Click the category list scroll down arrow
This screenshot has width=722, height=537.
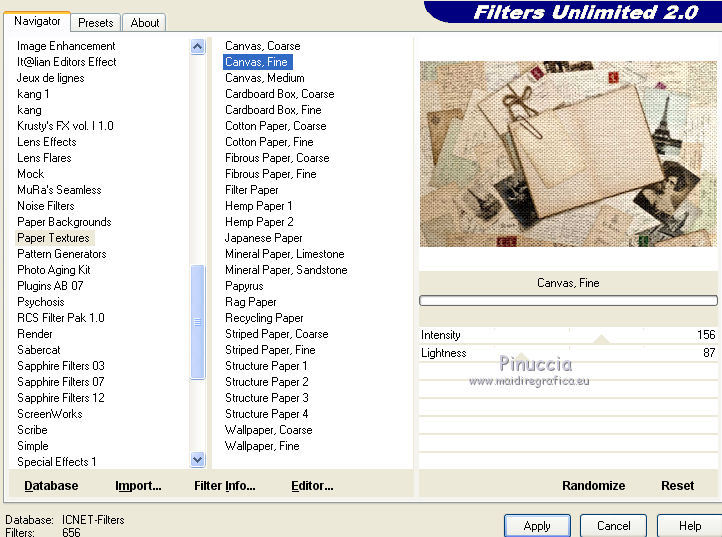pyautogui.click(x=198, y=460)
